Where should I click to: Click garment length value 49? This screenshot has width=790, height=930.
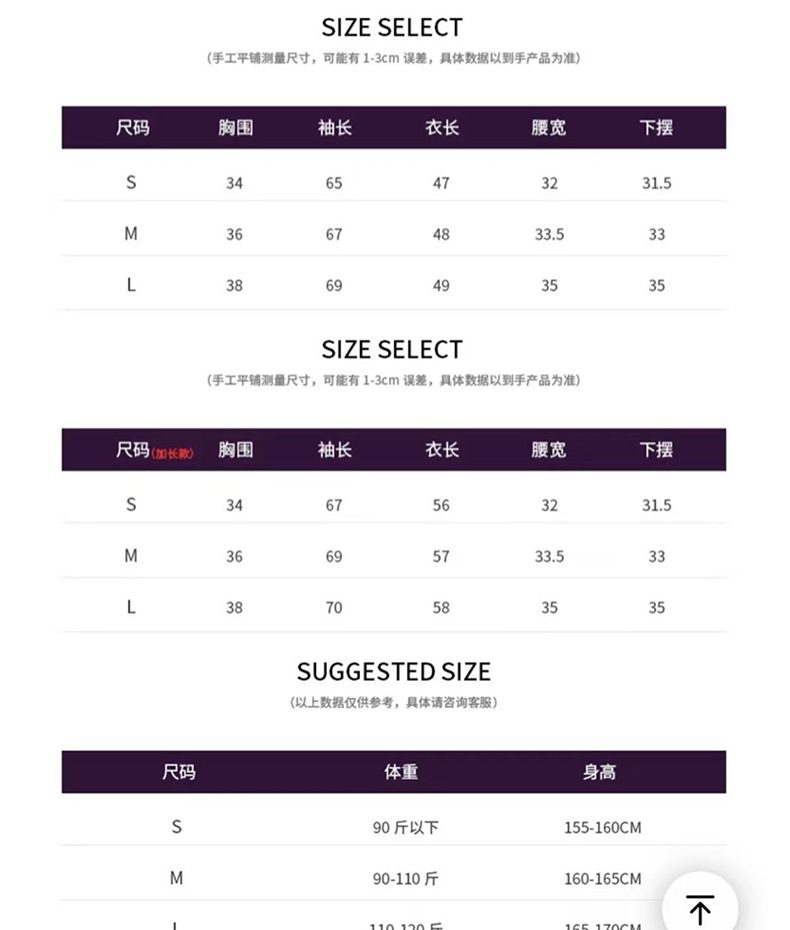click(x=441, y=285)
